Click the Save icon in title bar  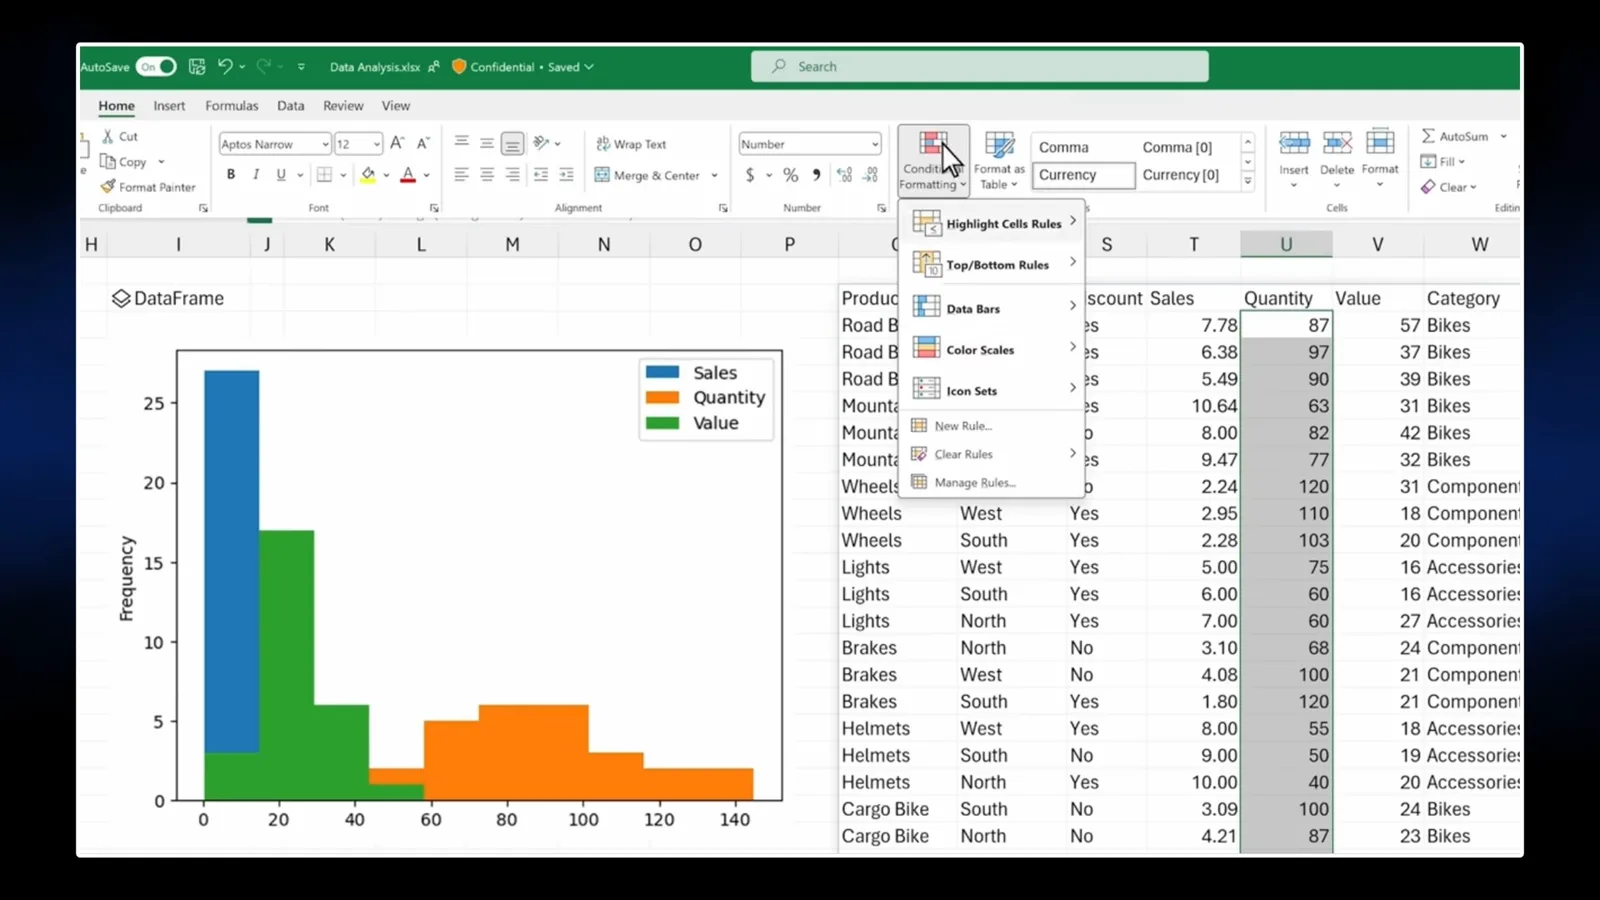click(x=197, y=67)
